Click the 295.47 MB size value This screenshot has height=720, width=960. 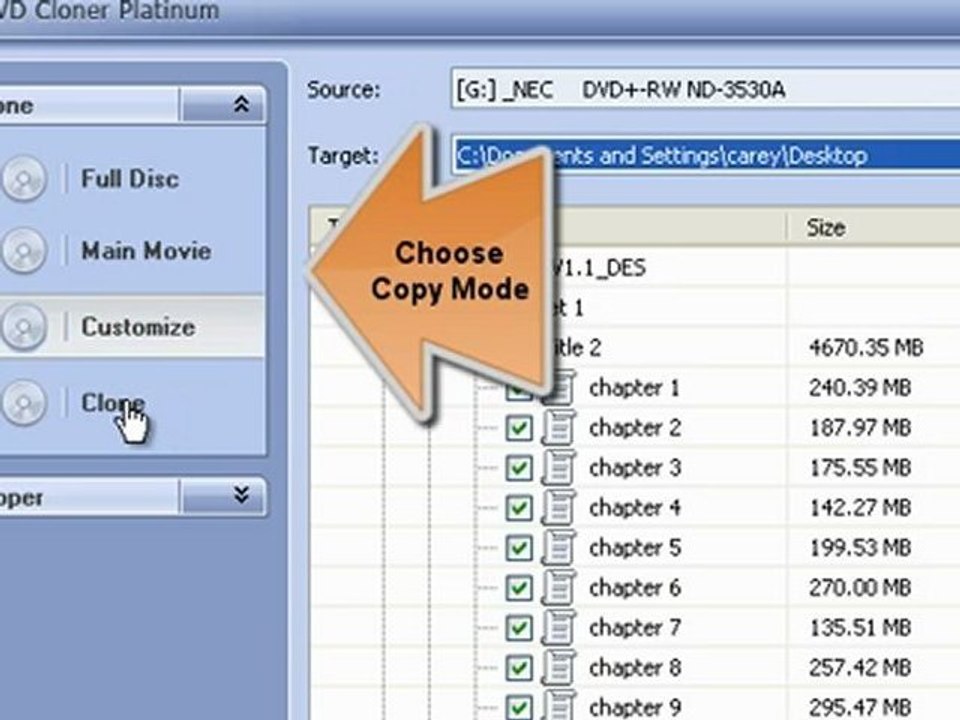coord(860,708)
